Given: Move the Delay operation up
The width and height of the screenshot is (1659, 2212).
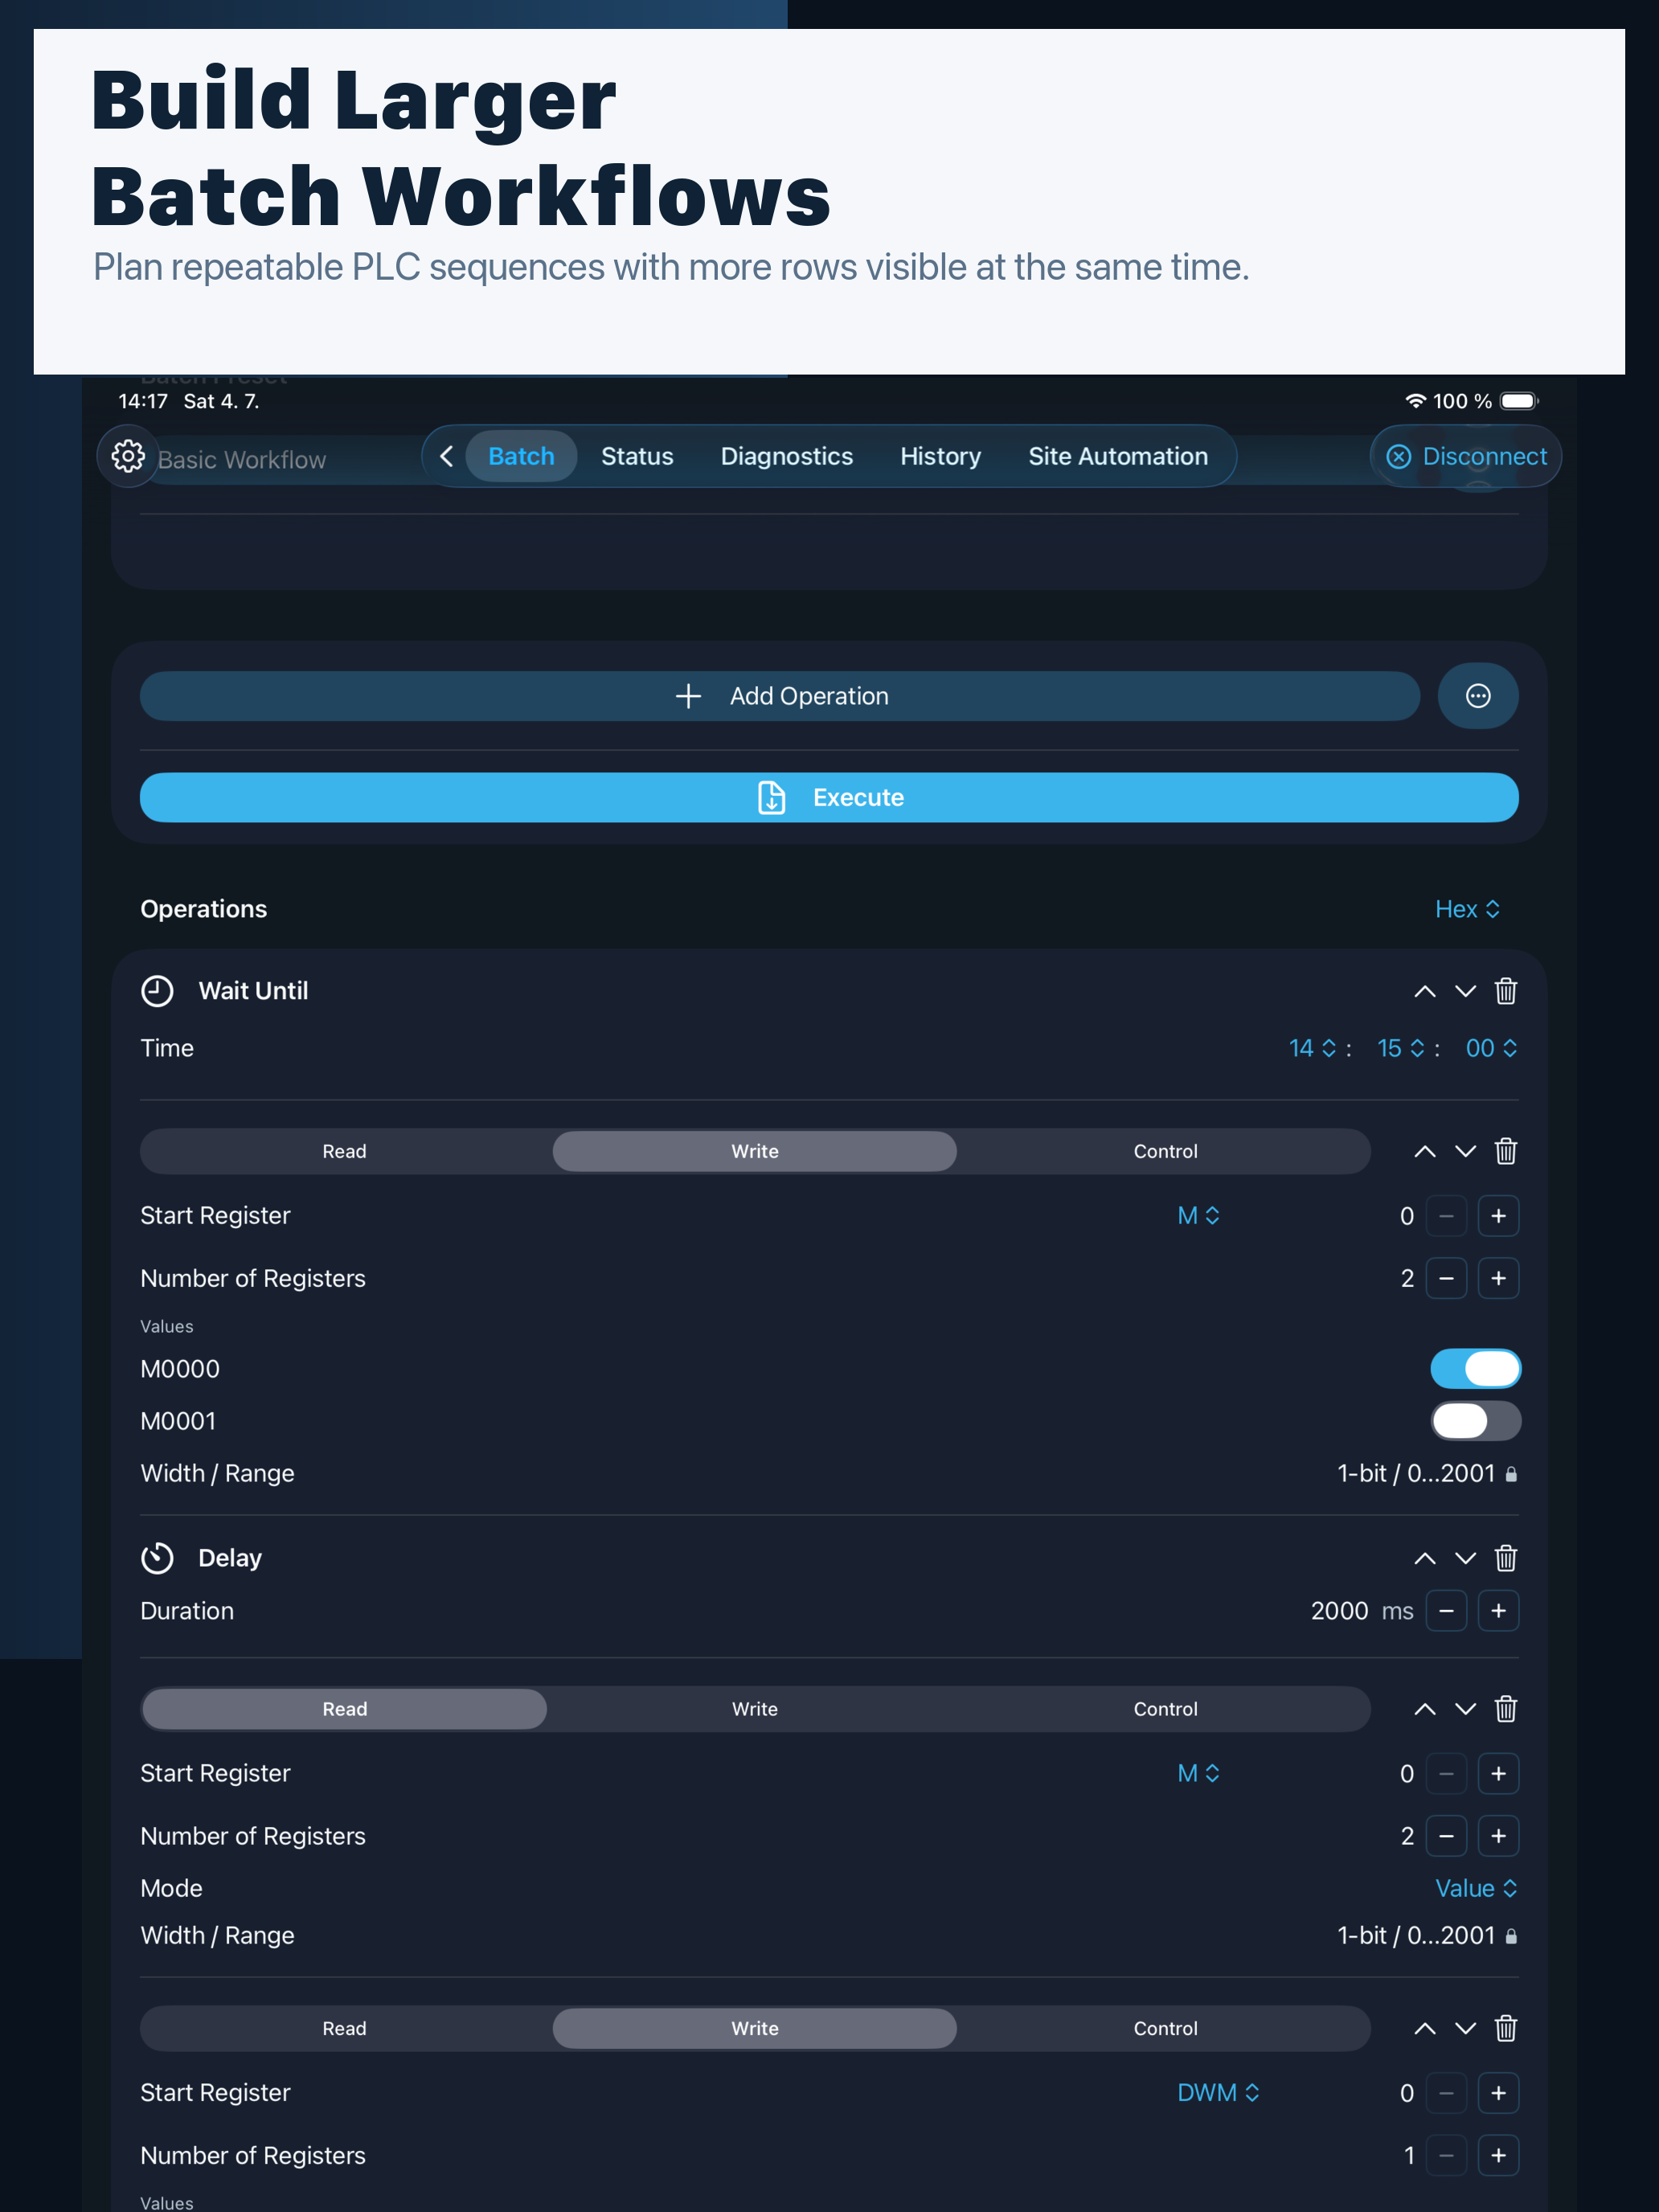Looking at the screenshot, I should 1424,1558.
